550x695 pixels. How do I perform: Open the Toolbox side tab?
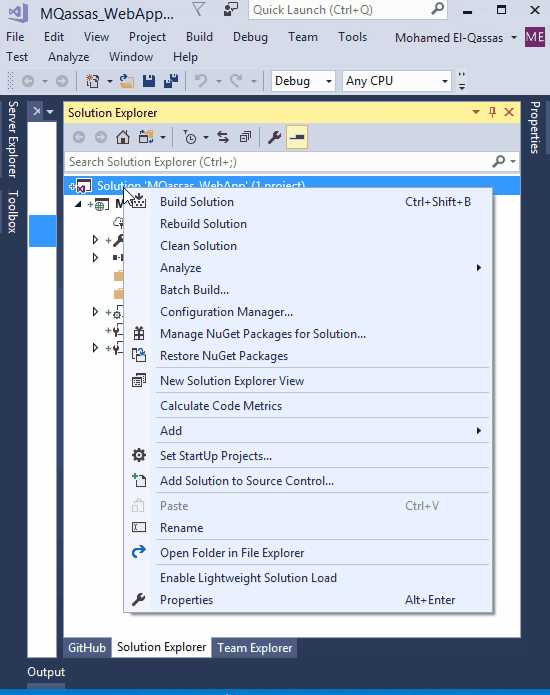12,211
